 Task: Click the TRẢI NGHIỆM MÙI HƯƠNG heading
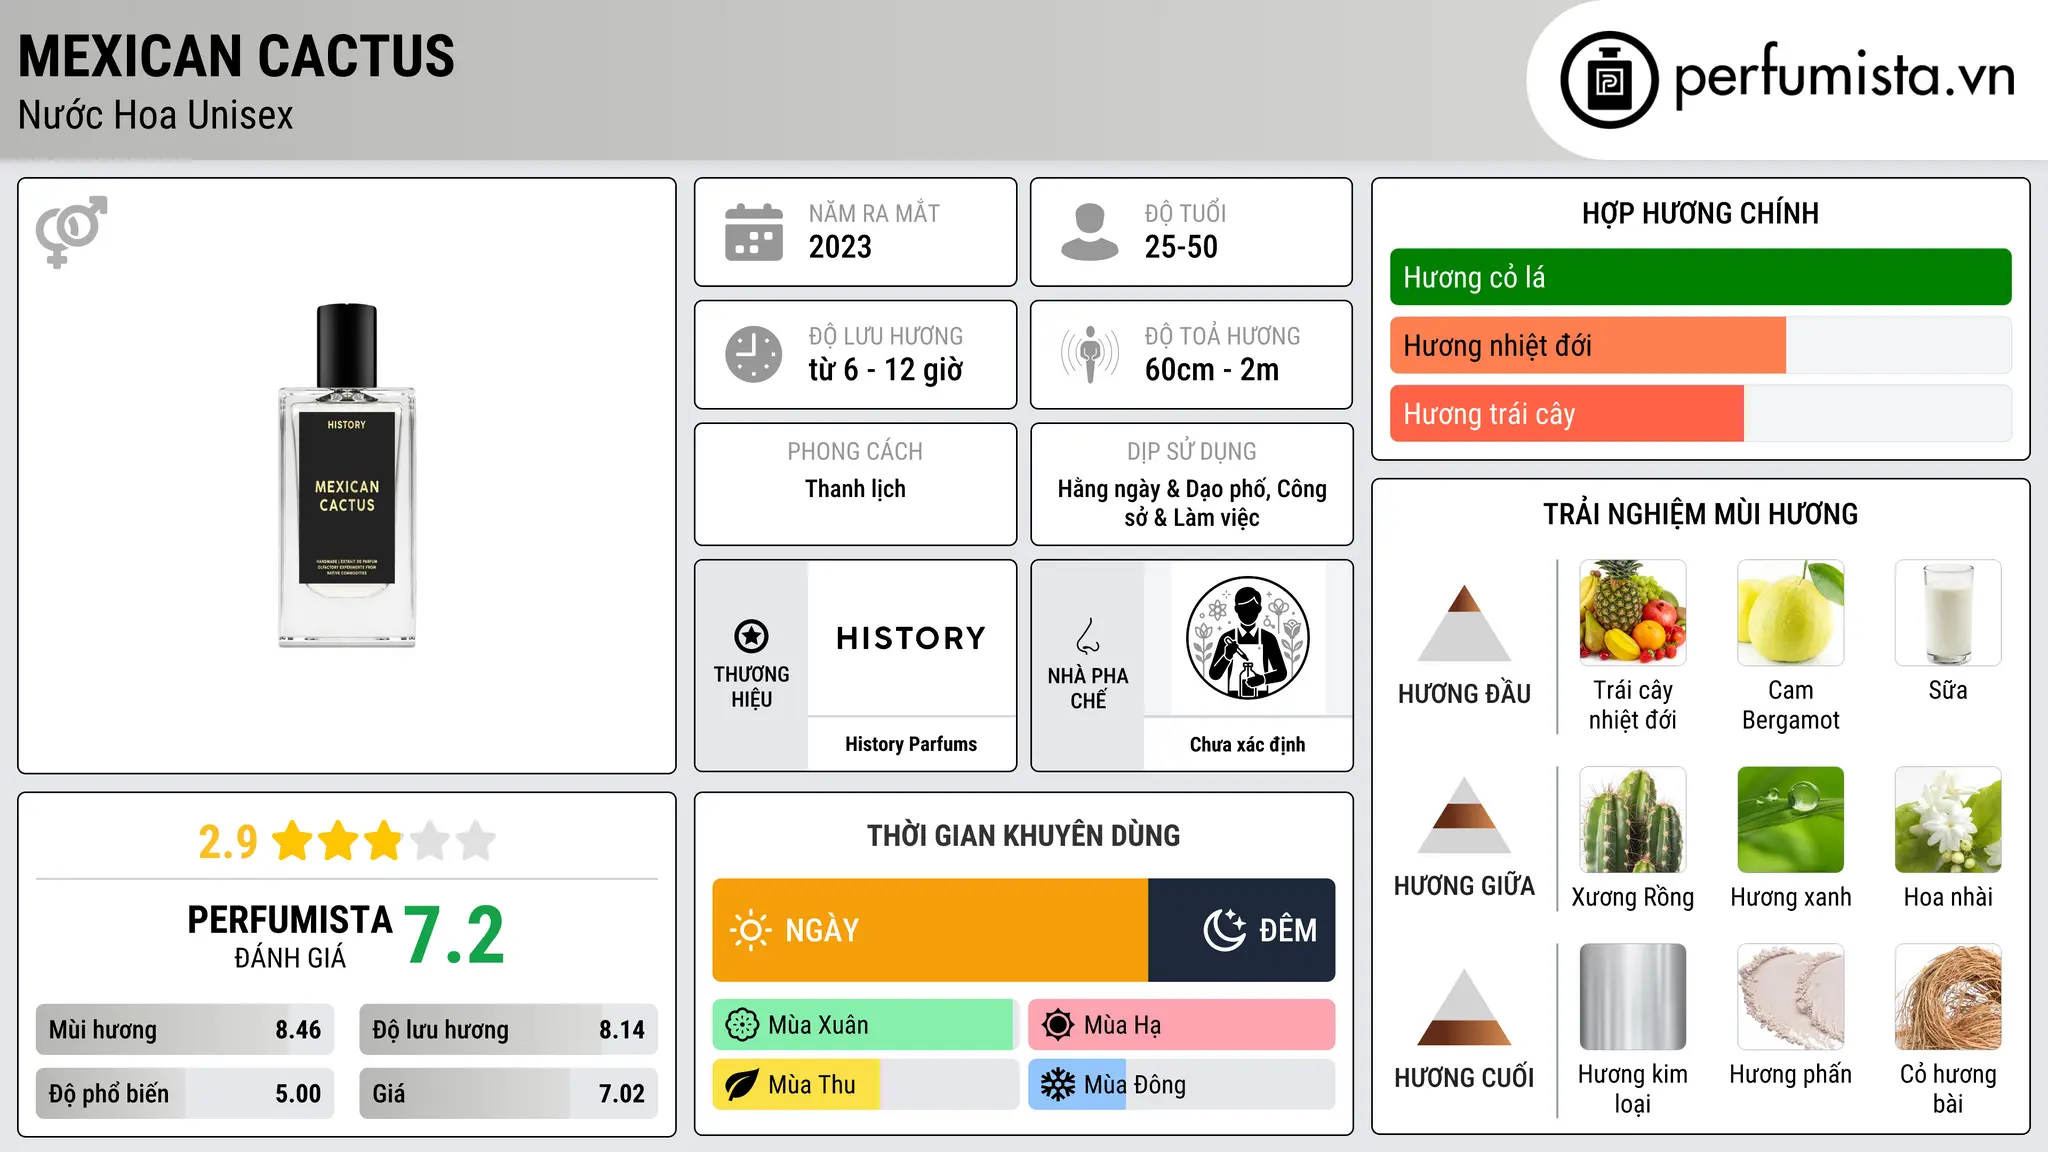click(x=1700, y=514)
